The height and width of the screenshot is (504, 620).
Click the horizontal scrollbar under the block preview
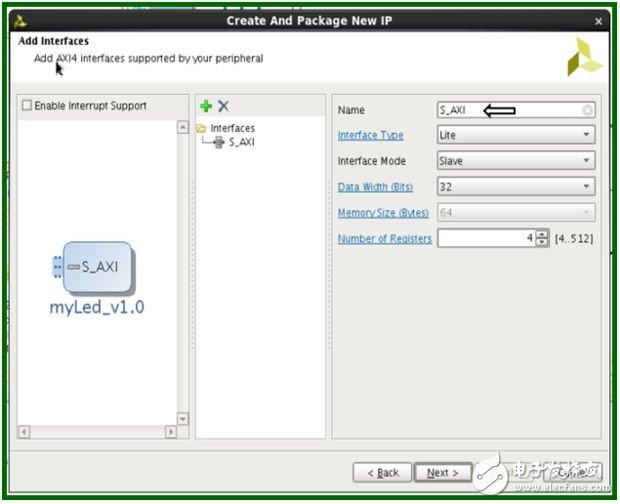96,431
